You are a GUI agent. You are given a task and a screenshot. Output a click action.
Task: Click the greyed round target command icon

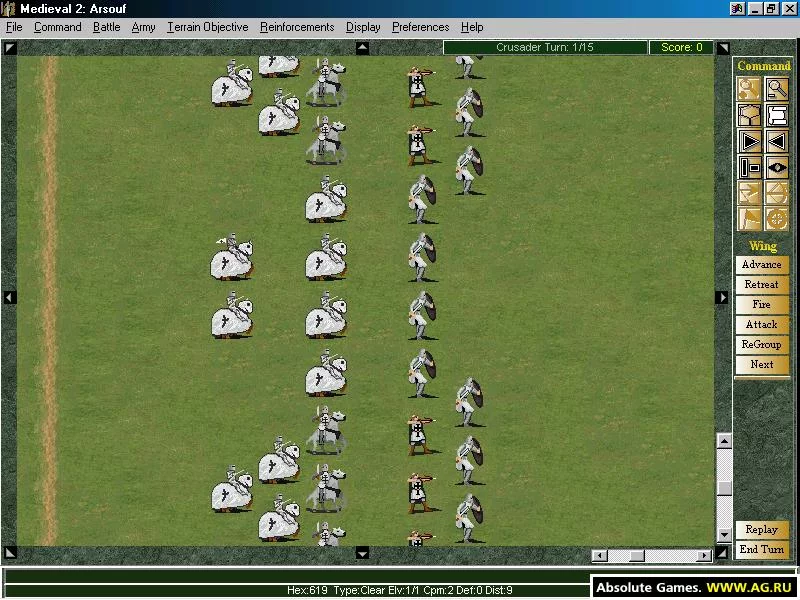pyautogui.click(x=777, y=219)
